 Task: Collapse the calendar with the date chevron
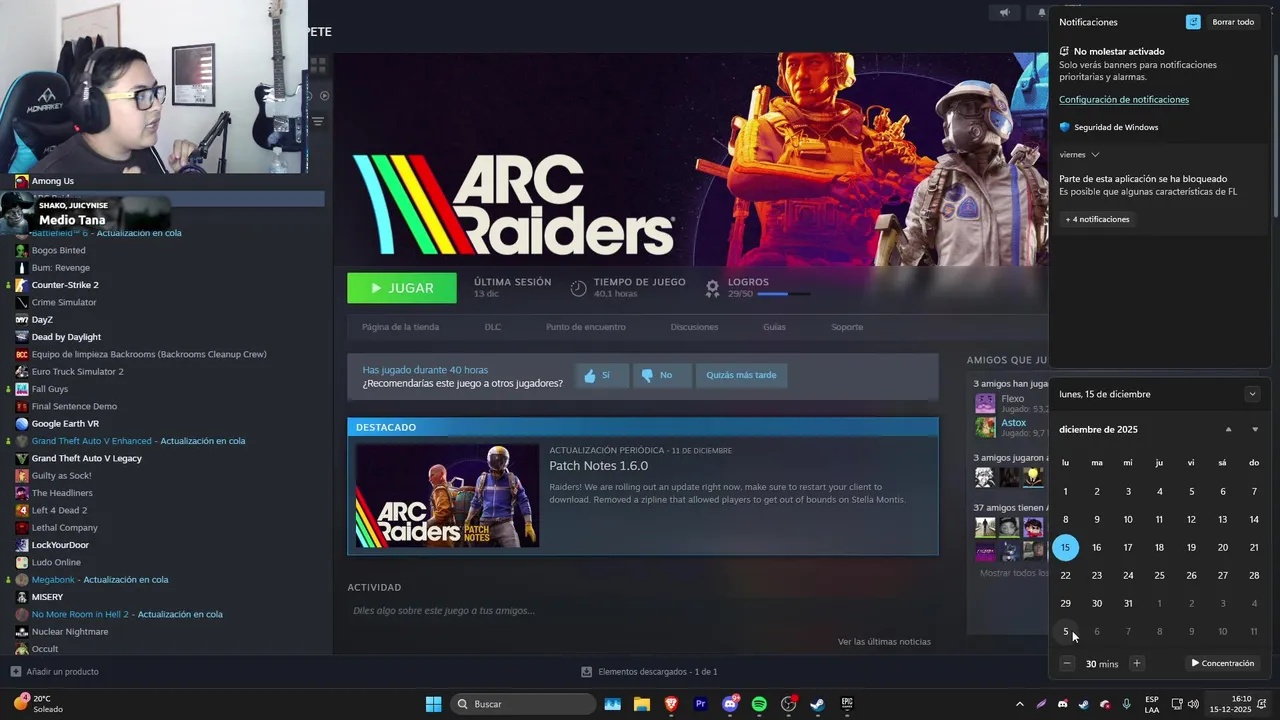[1252, 394]
